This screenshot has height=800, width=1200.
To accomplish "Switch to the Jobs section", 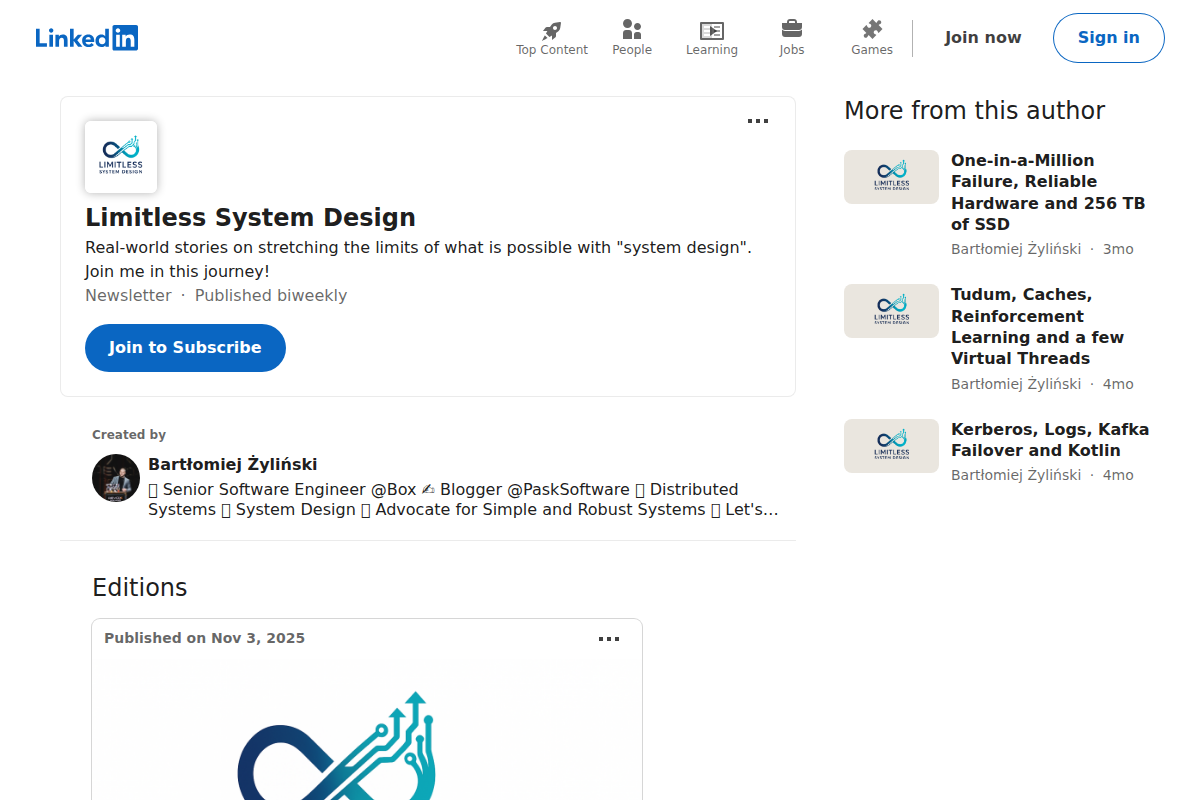I will click(791, 38).
